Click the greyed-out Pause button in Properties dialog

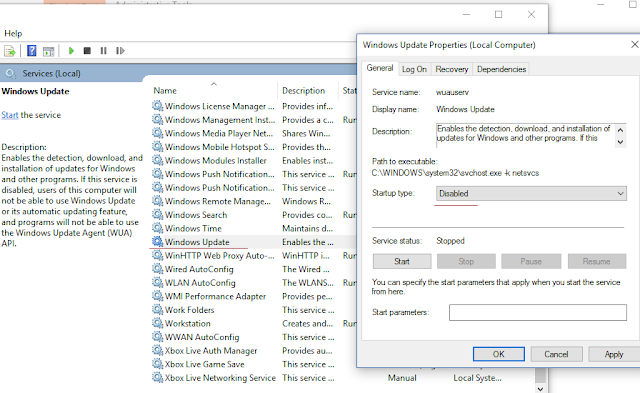click(x=531, y=261)
